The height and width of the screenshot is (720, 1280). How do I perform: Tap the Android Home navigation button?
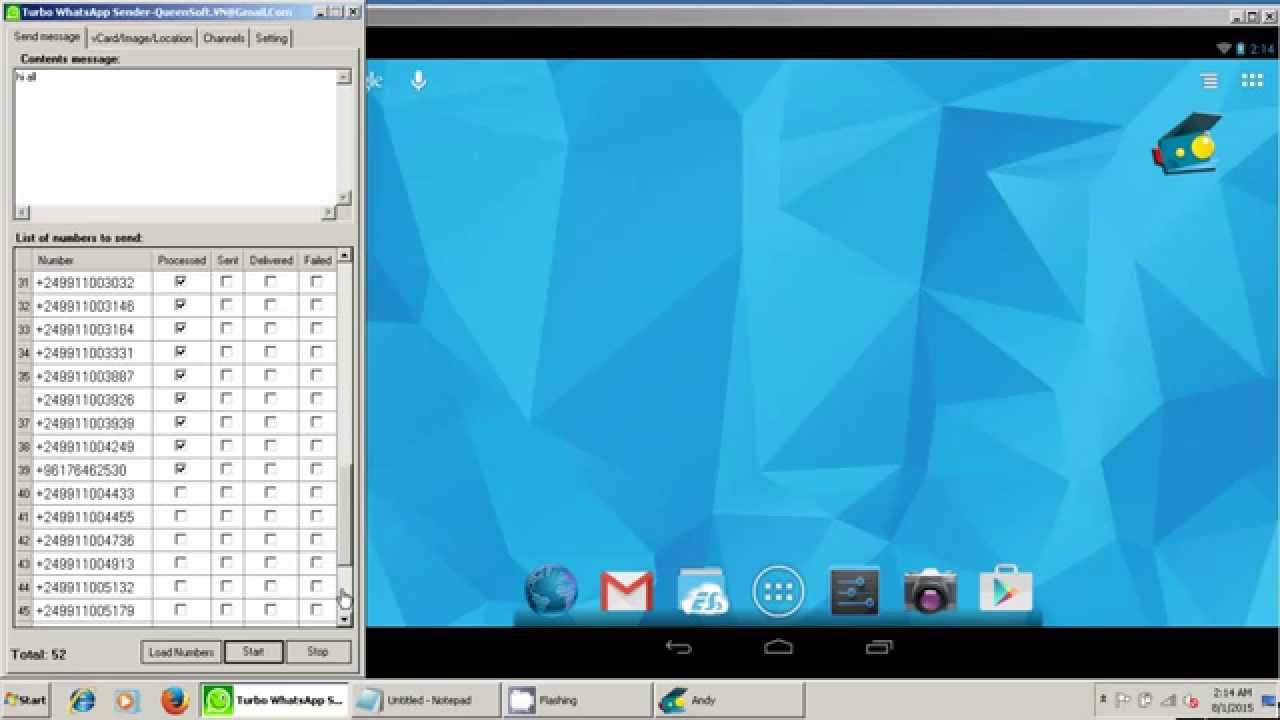[778, 647]
